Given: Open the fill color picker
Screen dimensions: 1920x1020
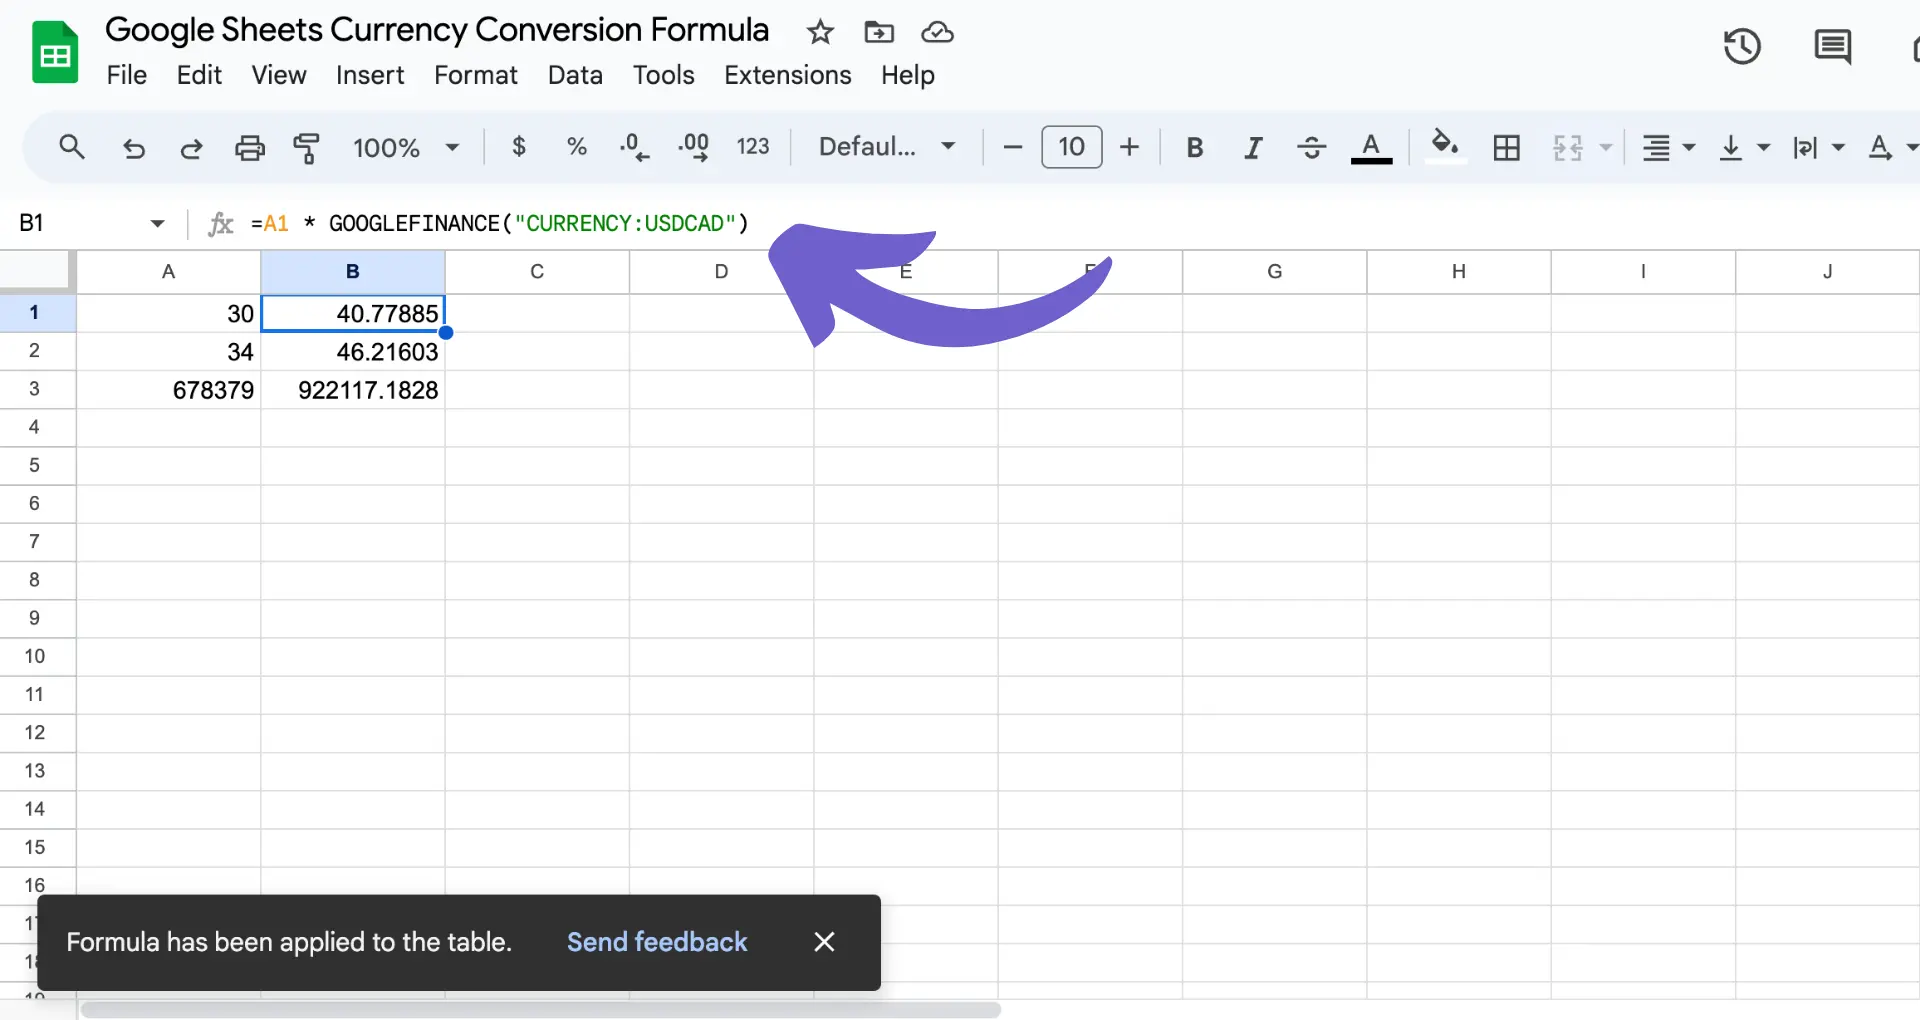Looking at the screenshot, I should point(1445,147).
